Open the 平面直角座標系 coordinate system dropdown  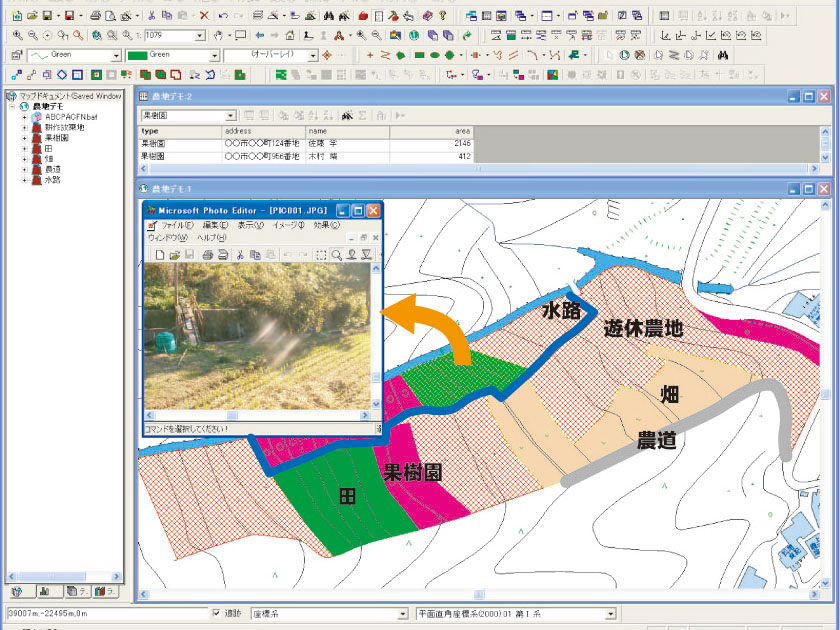610,613
